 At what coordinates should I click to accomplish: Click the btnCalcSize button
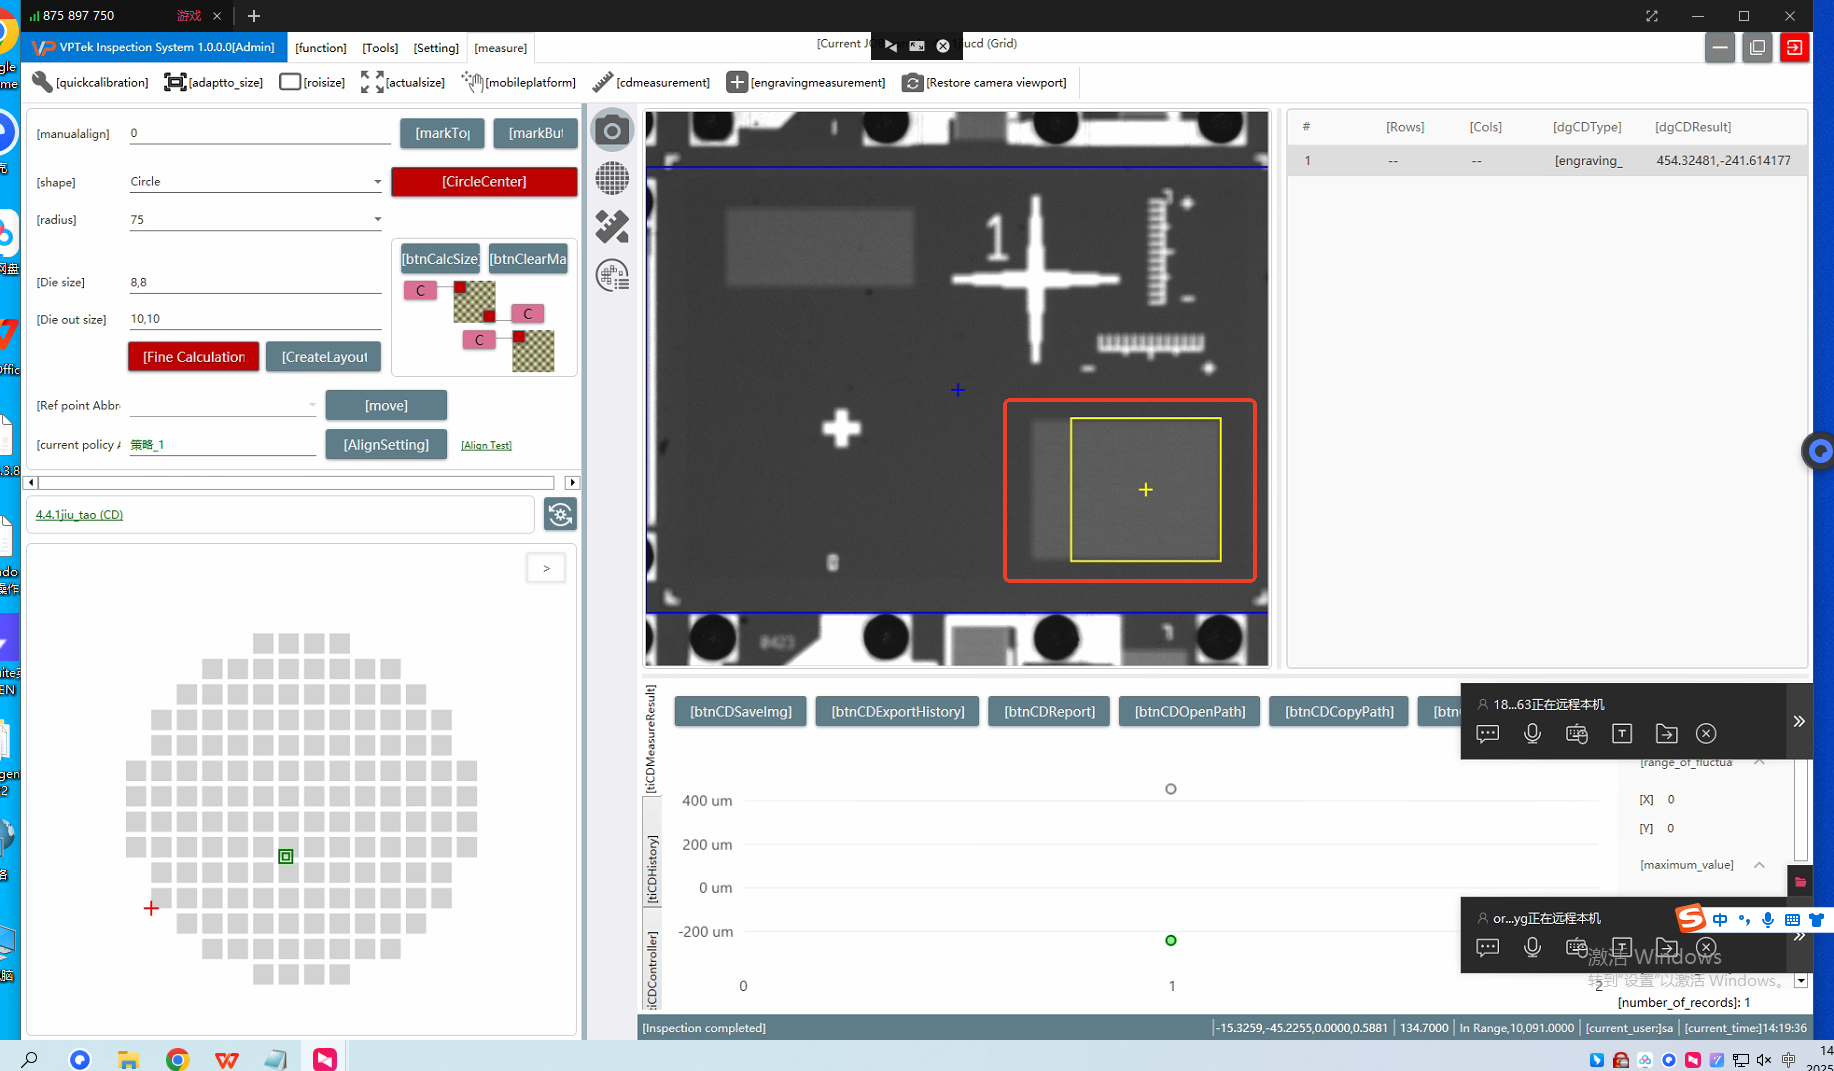tap(440, 259)
